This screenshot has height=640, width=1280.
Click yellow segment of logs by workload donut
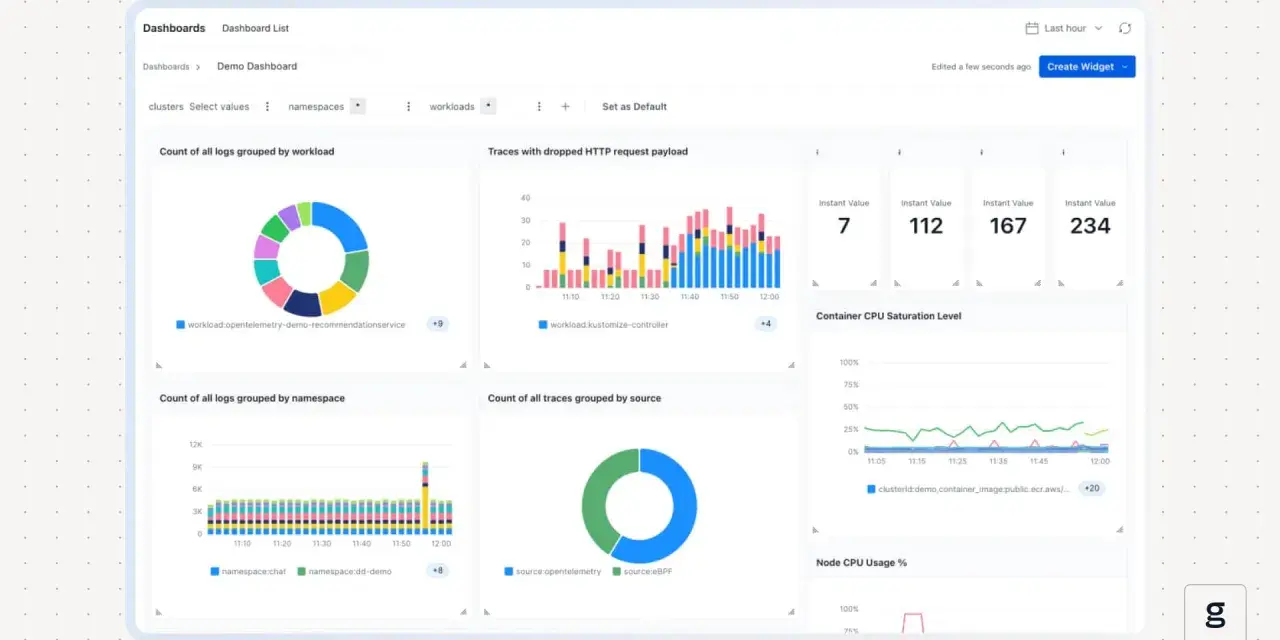[x=337, y=297]
